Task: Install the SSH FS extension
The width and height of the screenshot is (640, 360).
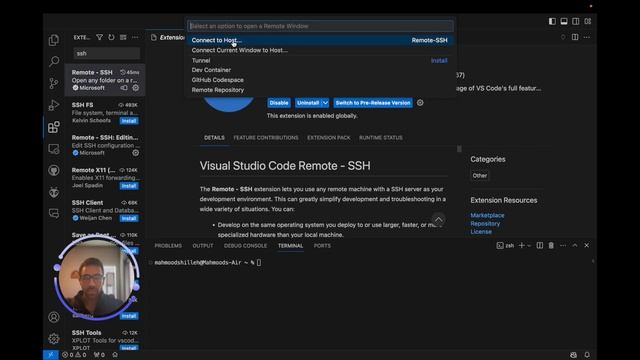Action: (x=129, y=121)
